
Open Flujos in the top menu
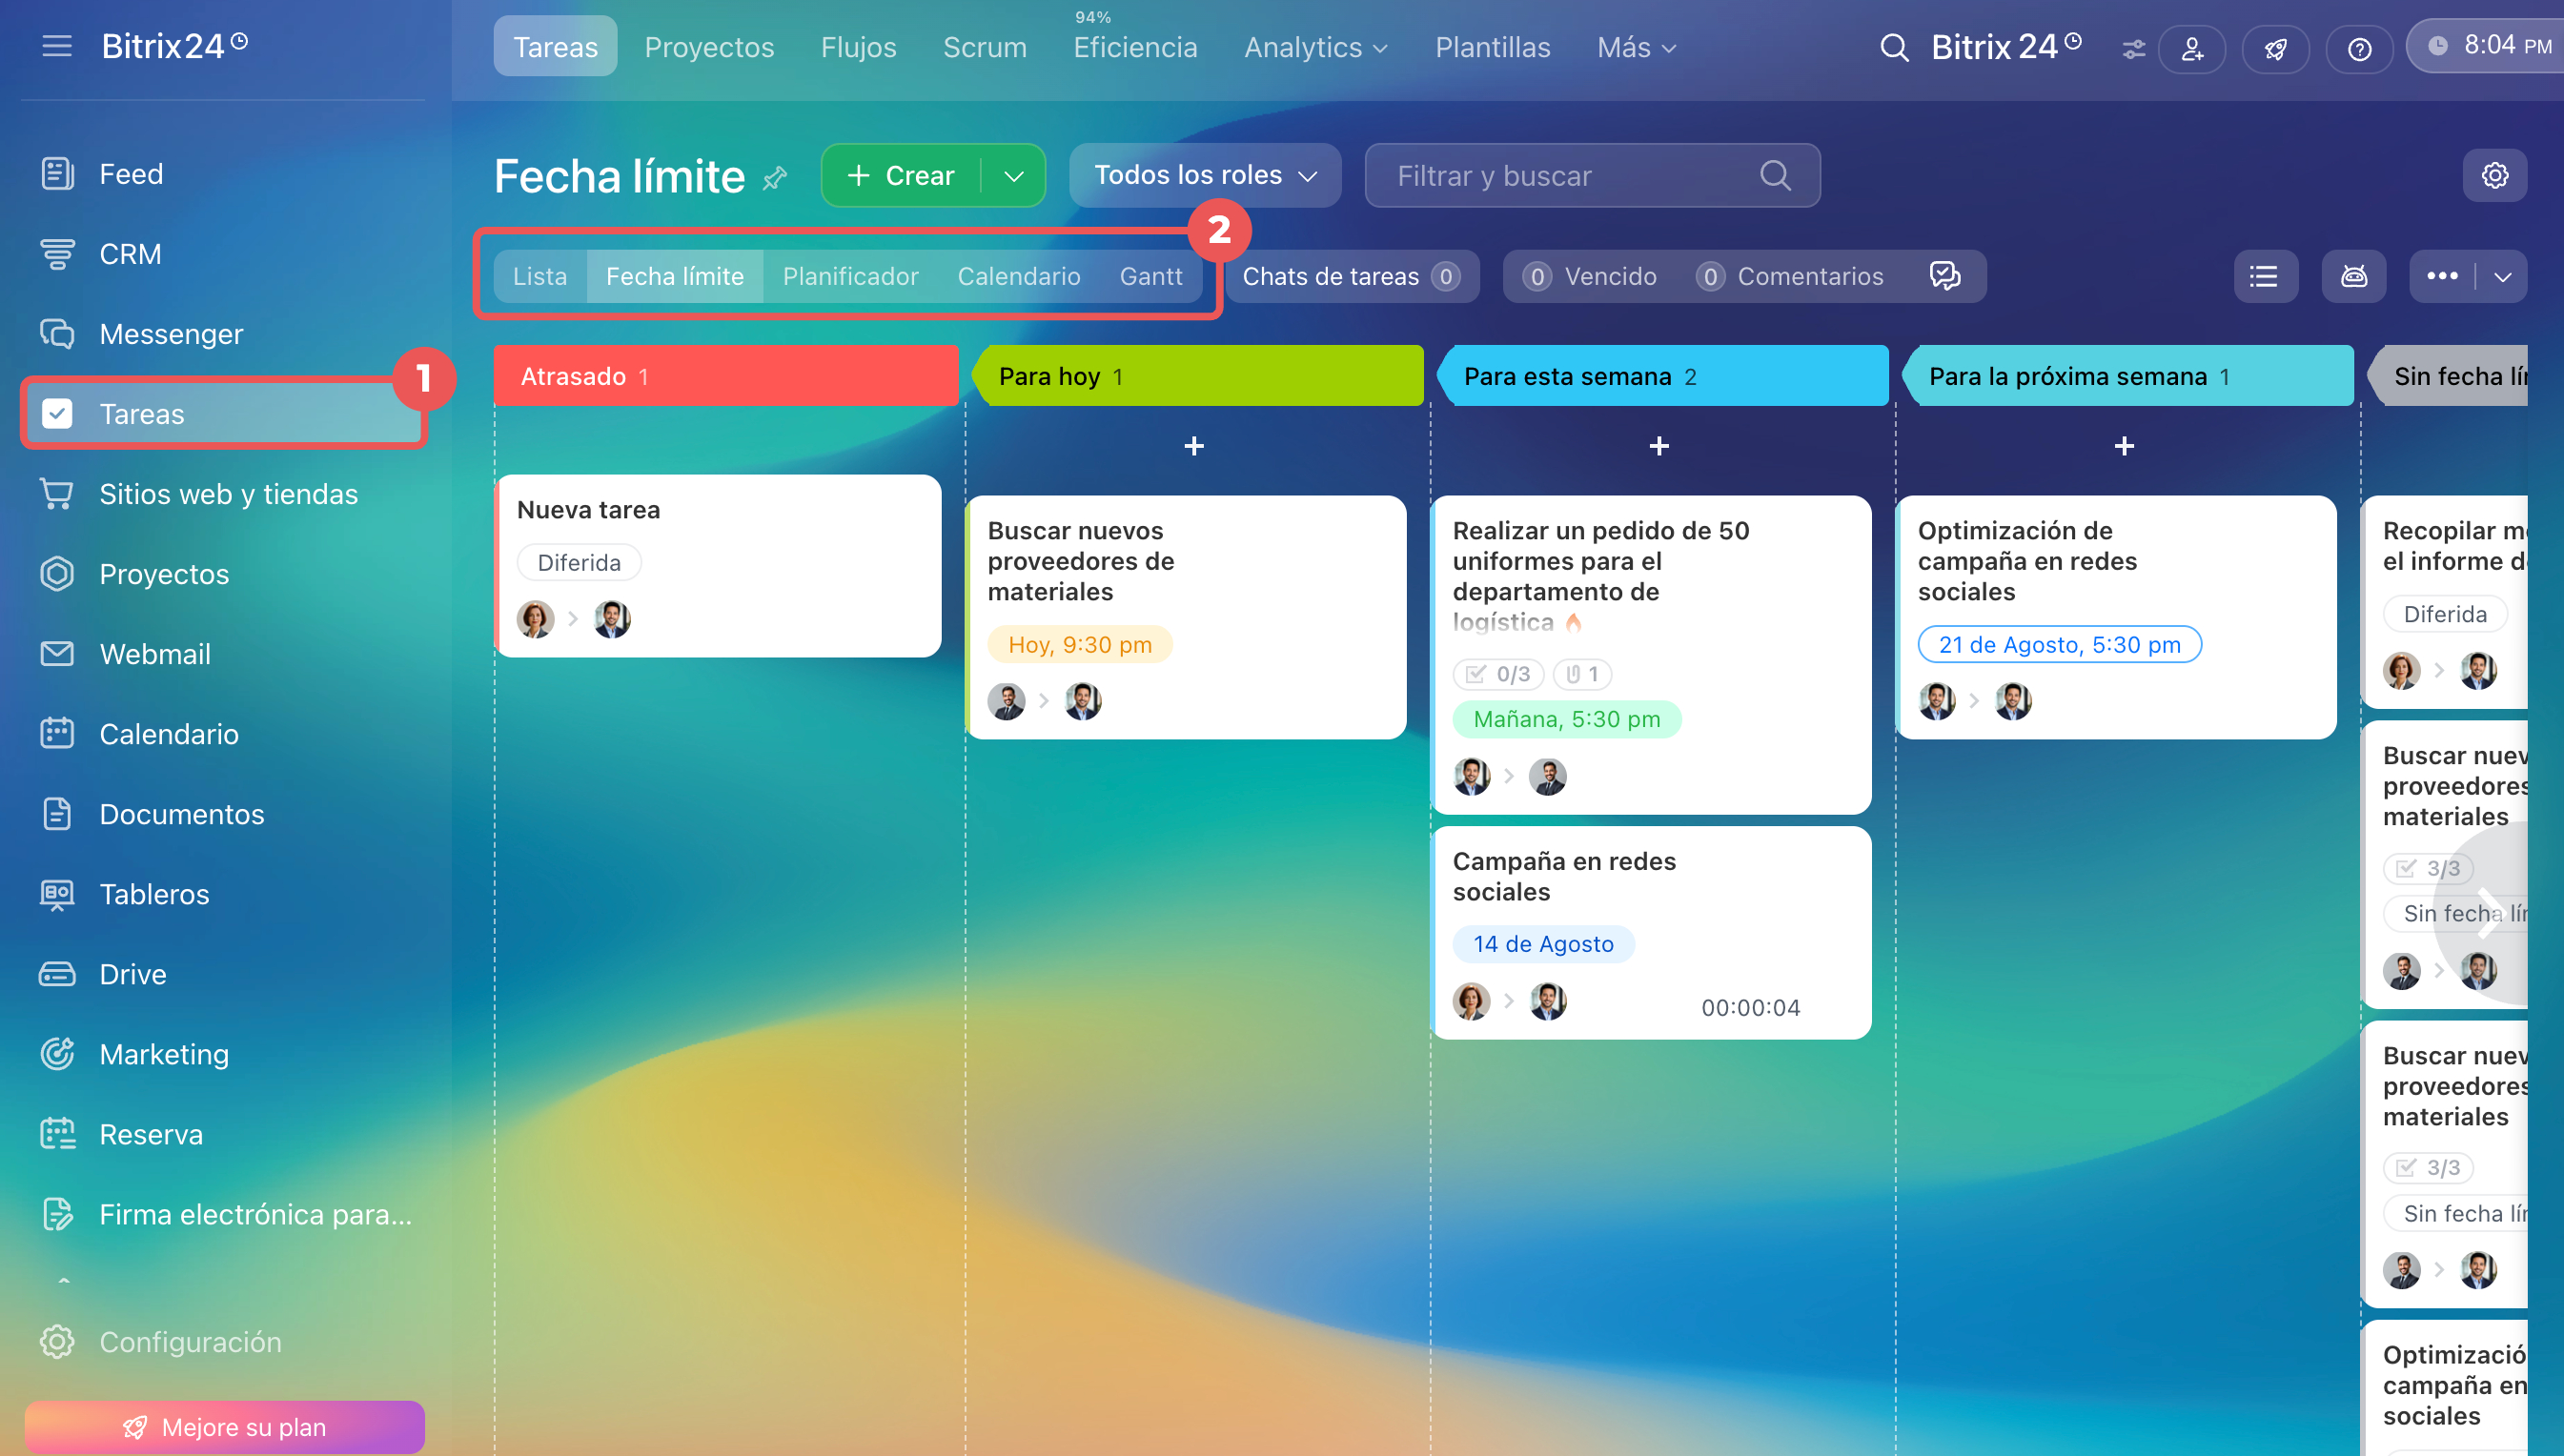pyautogui.click(x=858, y=47)
